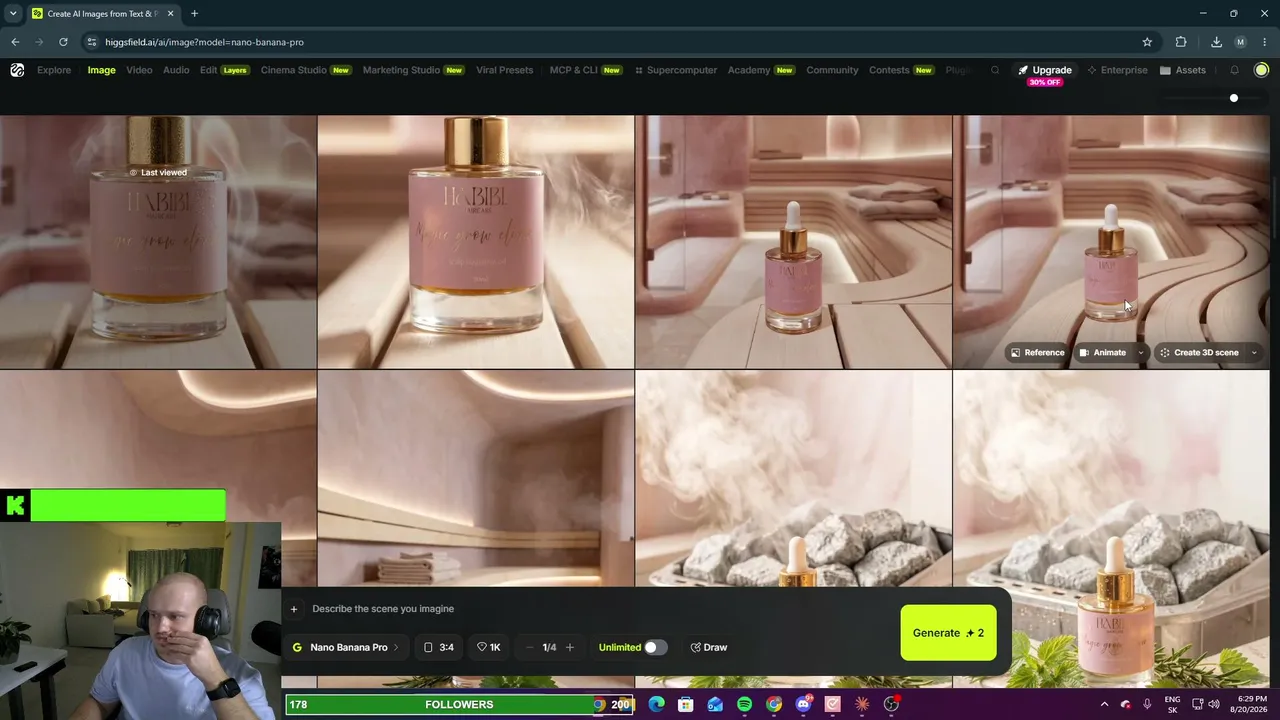Image resolution: width=1280 pixels, height=720 pixels.
Task: Adjust the thumbnail size slider
Action: 1234,98
